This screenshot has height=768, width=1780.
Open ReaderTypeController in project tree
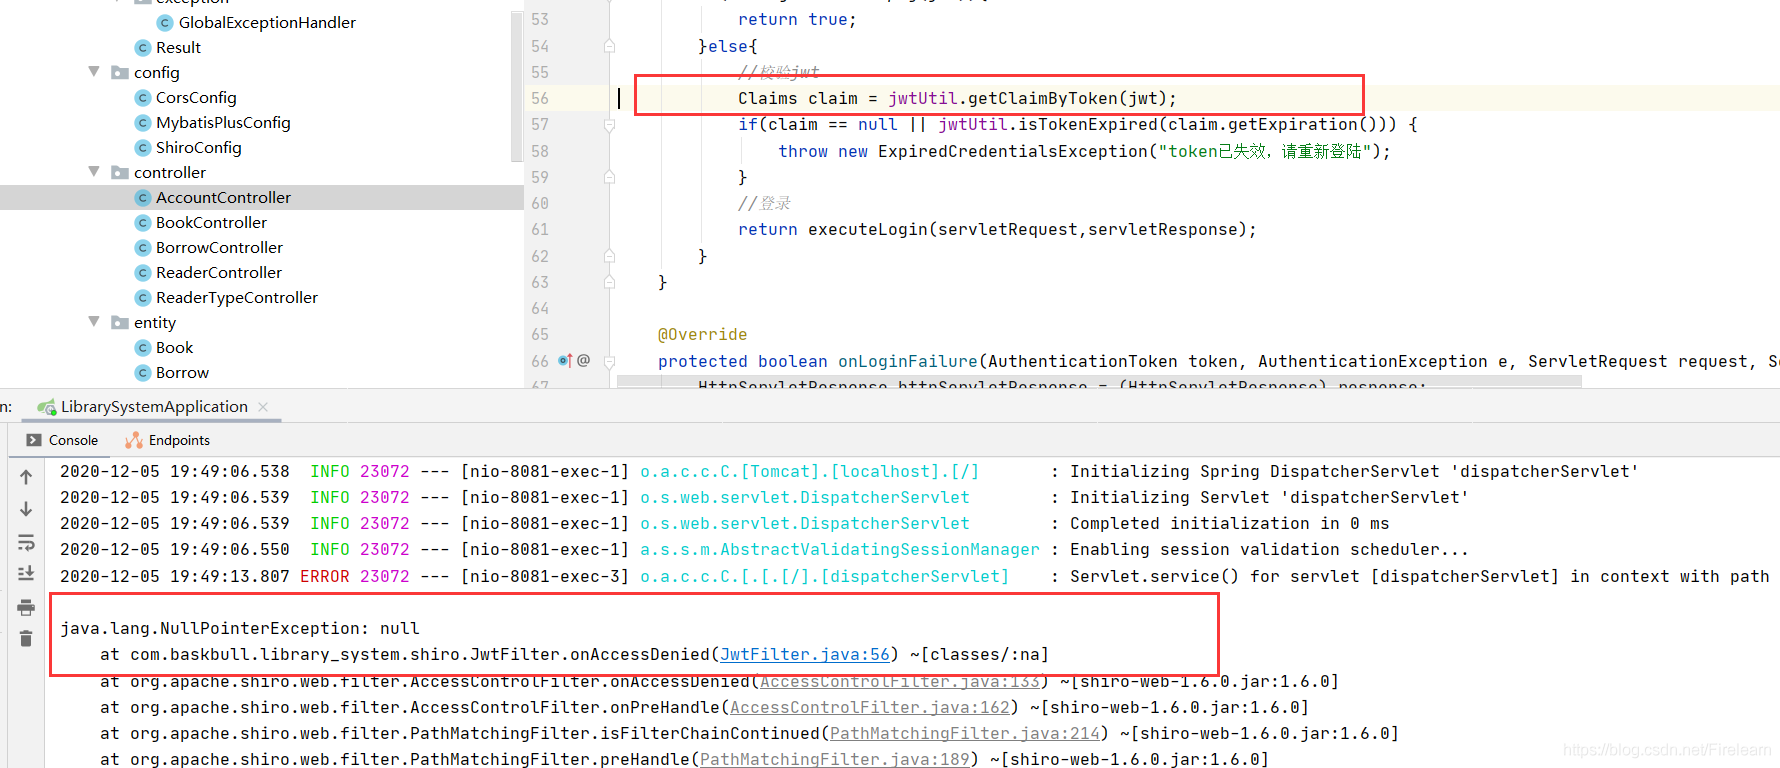pos(237,297)
